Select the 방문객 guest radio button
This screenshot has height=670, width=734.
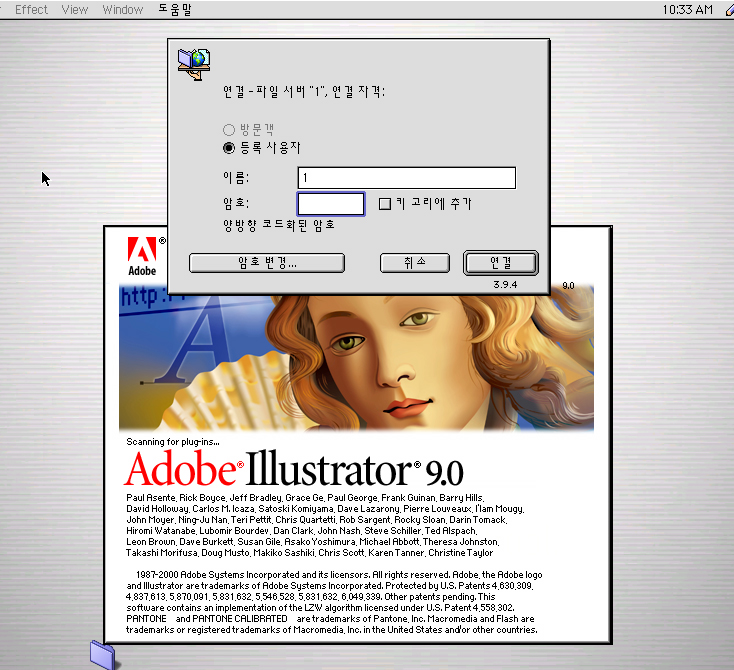[x=230, y=130]
